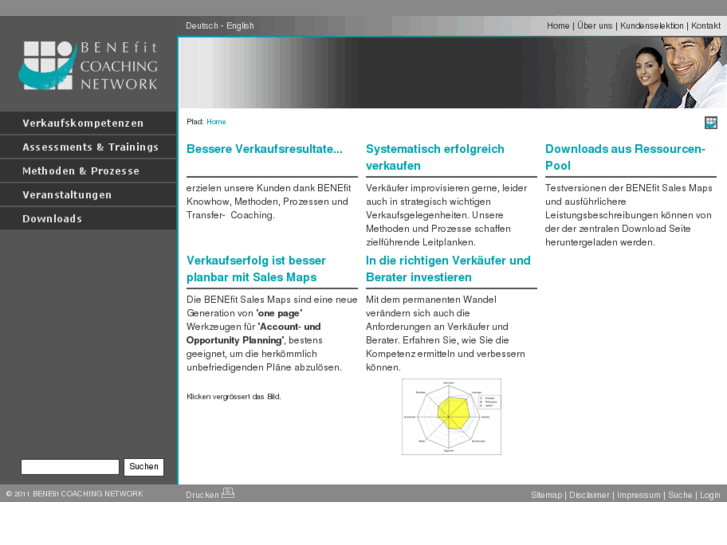The height and width of the screenshot is (545, 727).
Task: Select Downloads in the sidebar
Action: point(88,218)
